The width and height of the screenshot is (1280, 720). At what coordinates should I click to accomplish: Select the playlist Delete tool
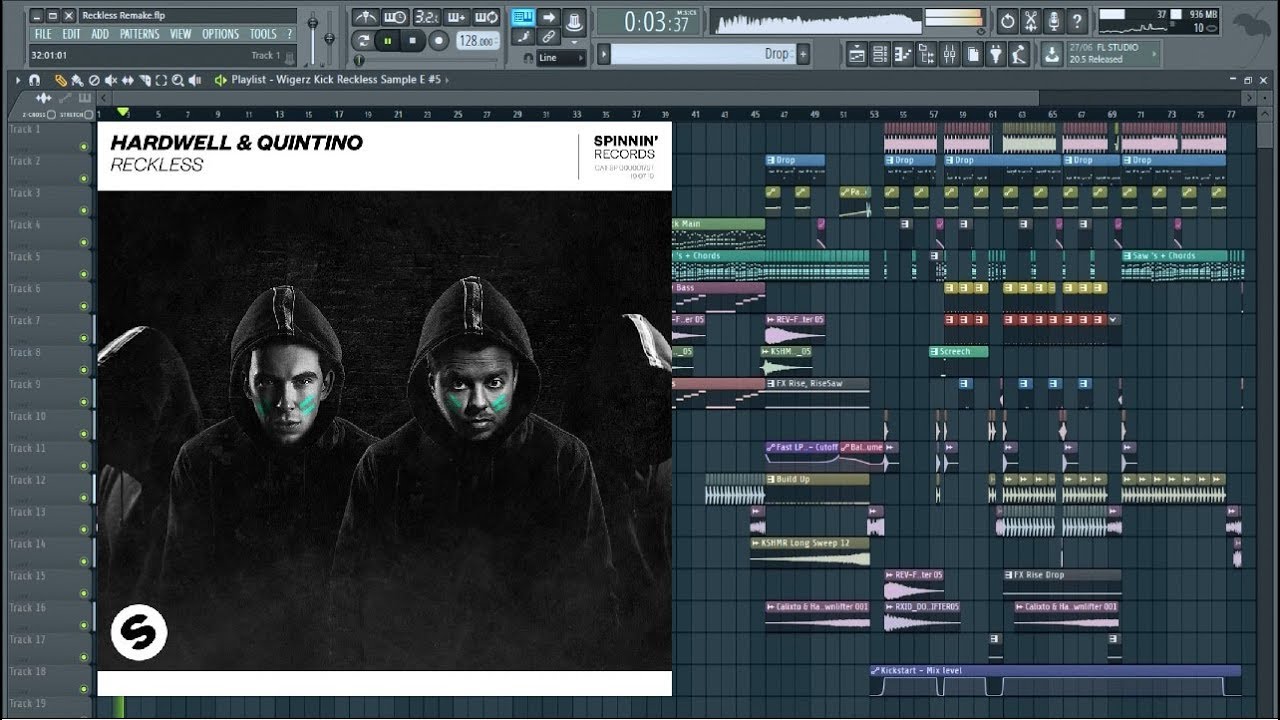pos(94,80)
